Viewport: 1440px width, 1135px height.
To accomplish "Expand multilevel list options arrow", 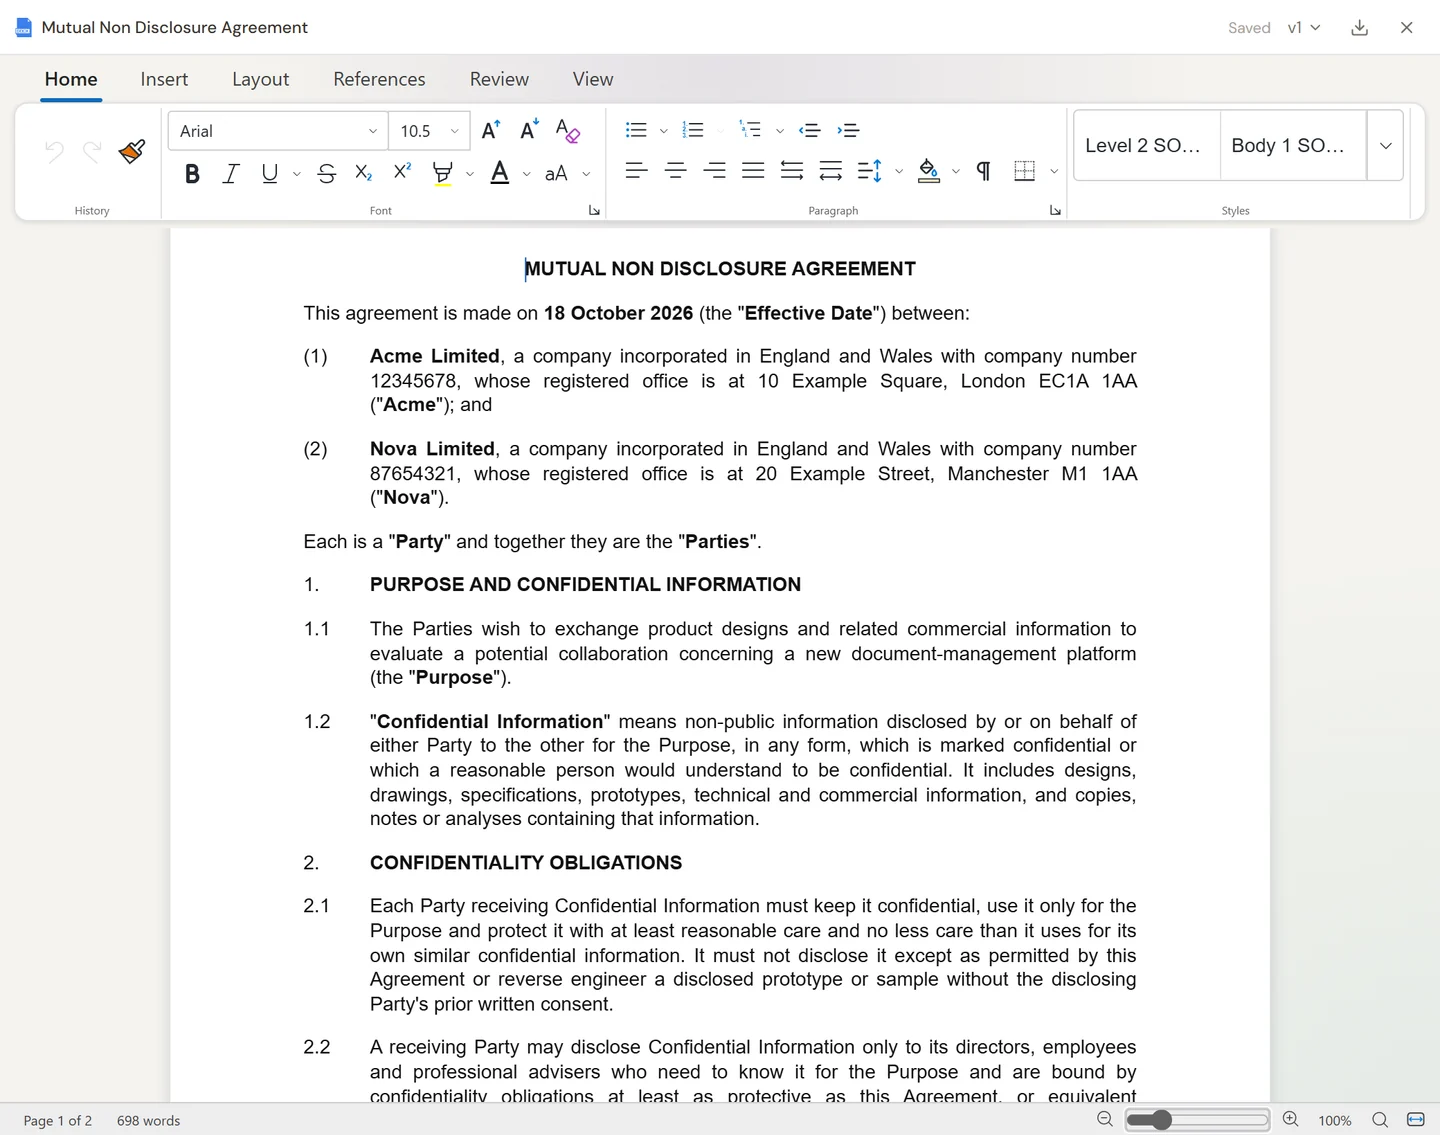I will [780, 131].
